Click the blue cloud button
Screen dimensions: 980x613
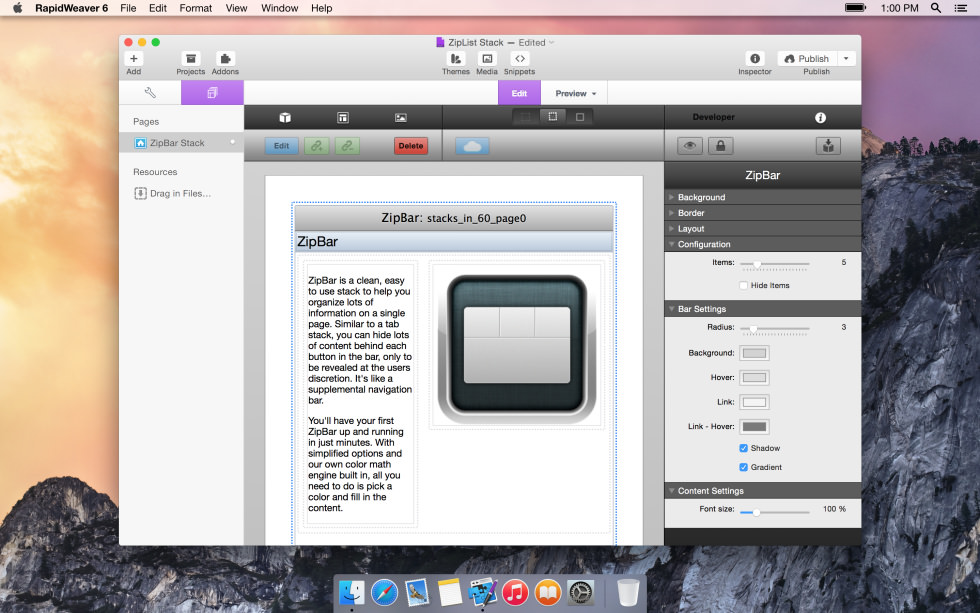click(472, 146)
